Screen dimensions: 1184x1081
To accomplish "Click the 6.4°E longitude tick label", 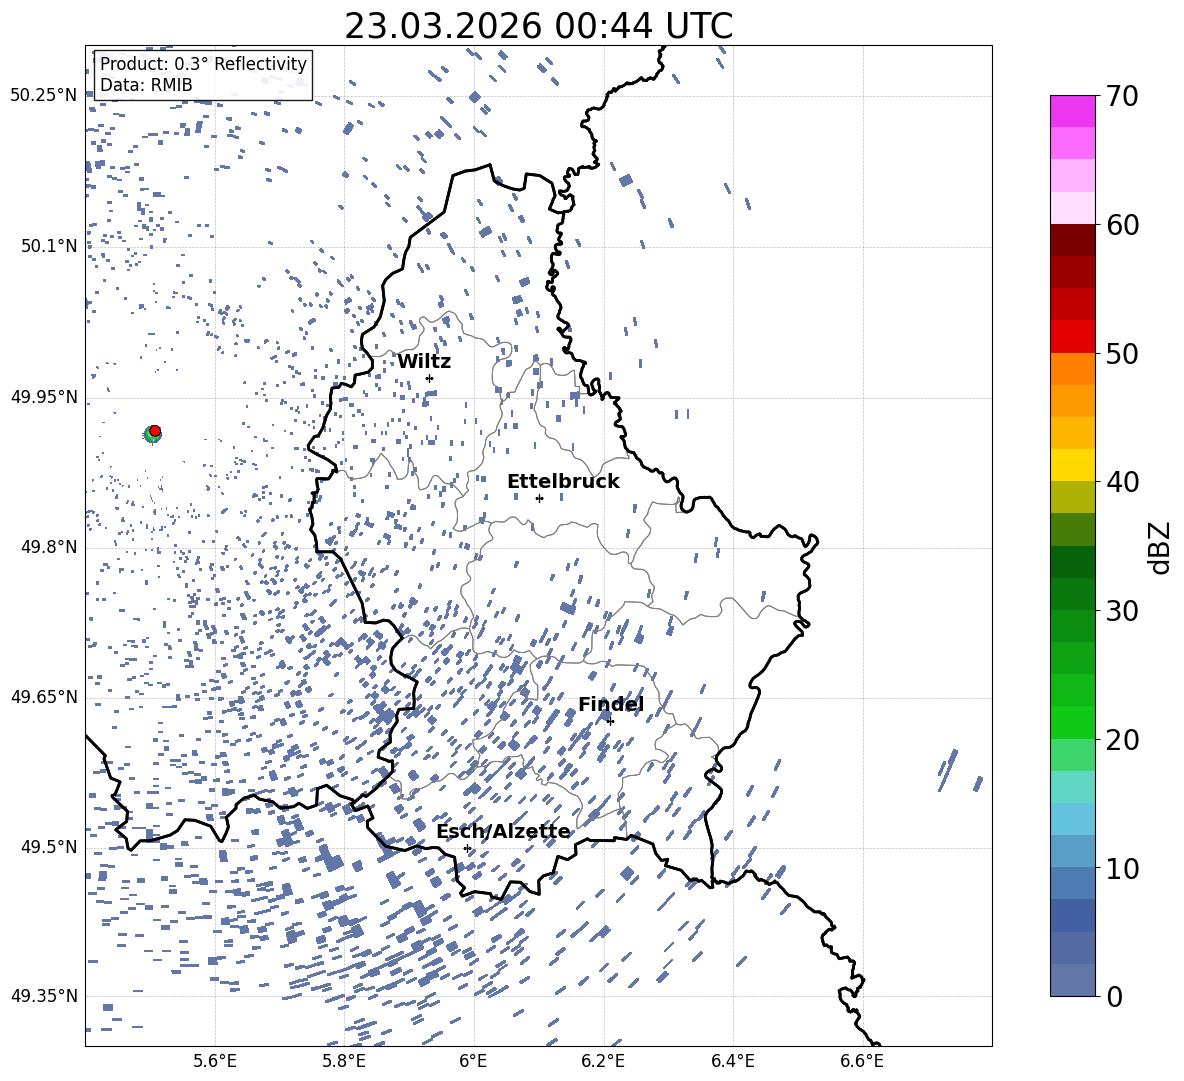I will [732, 1061].
